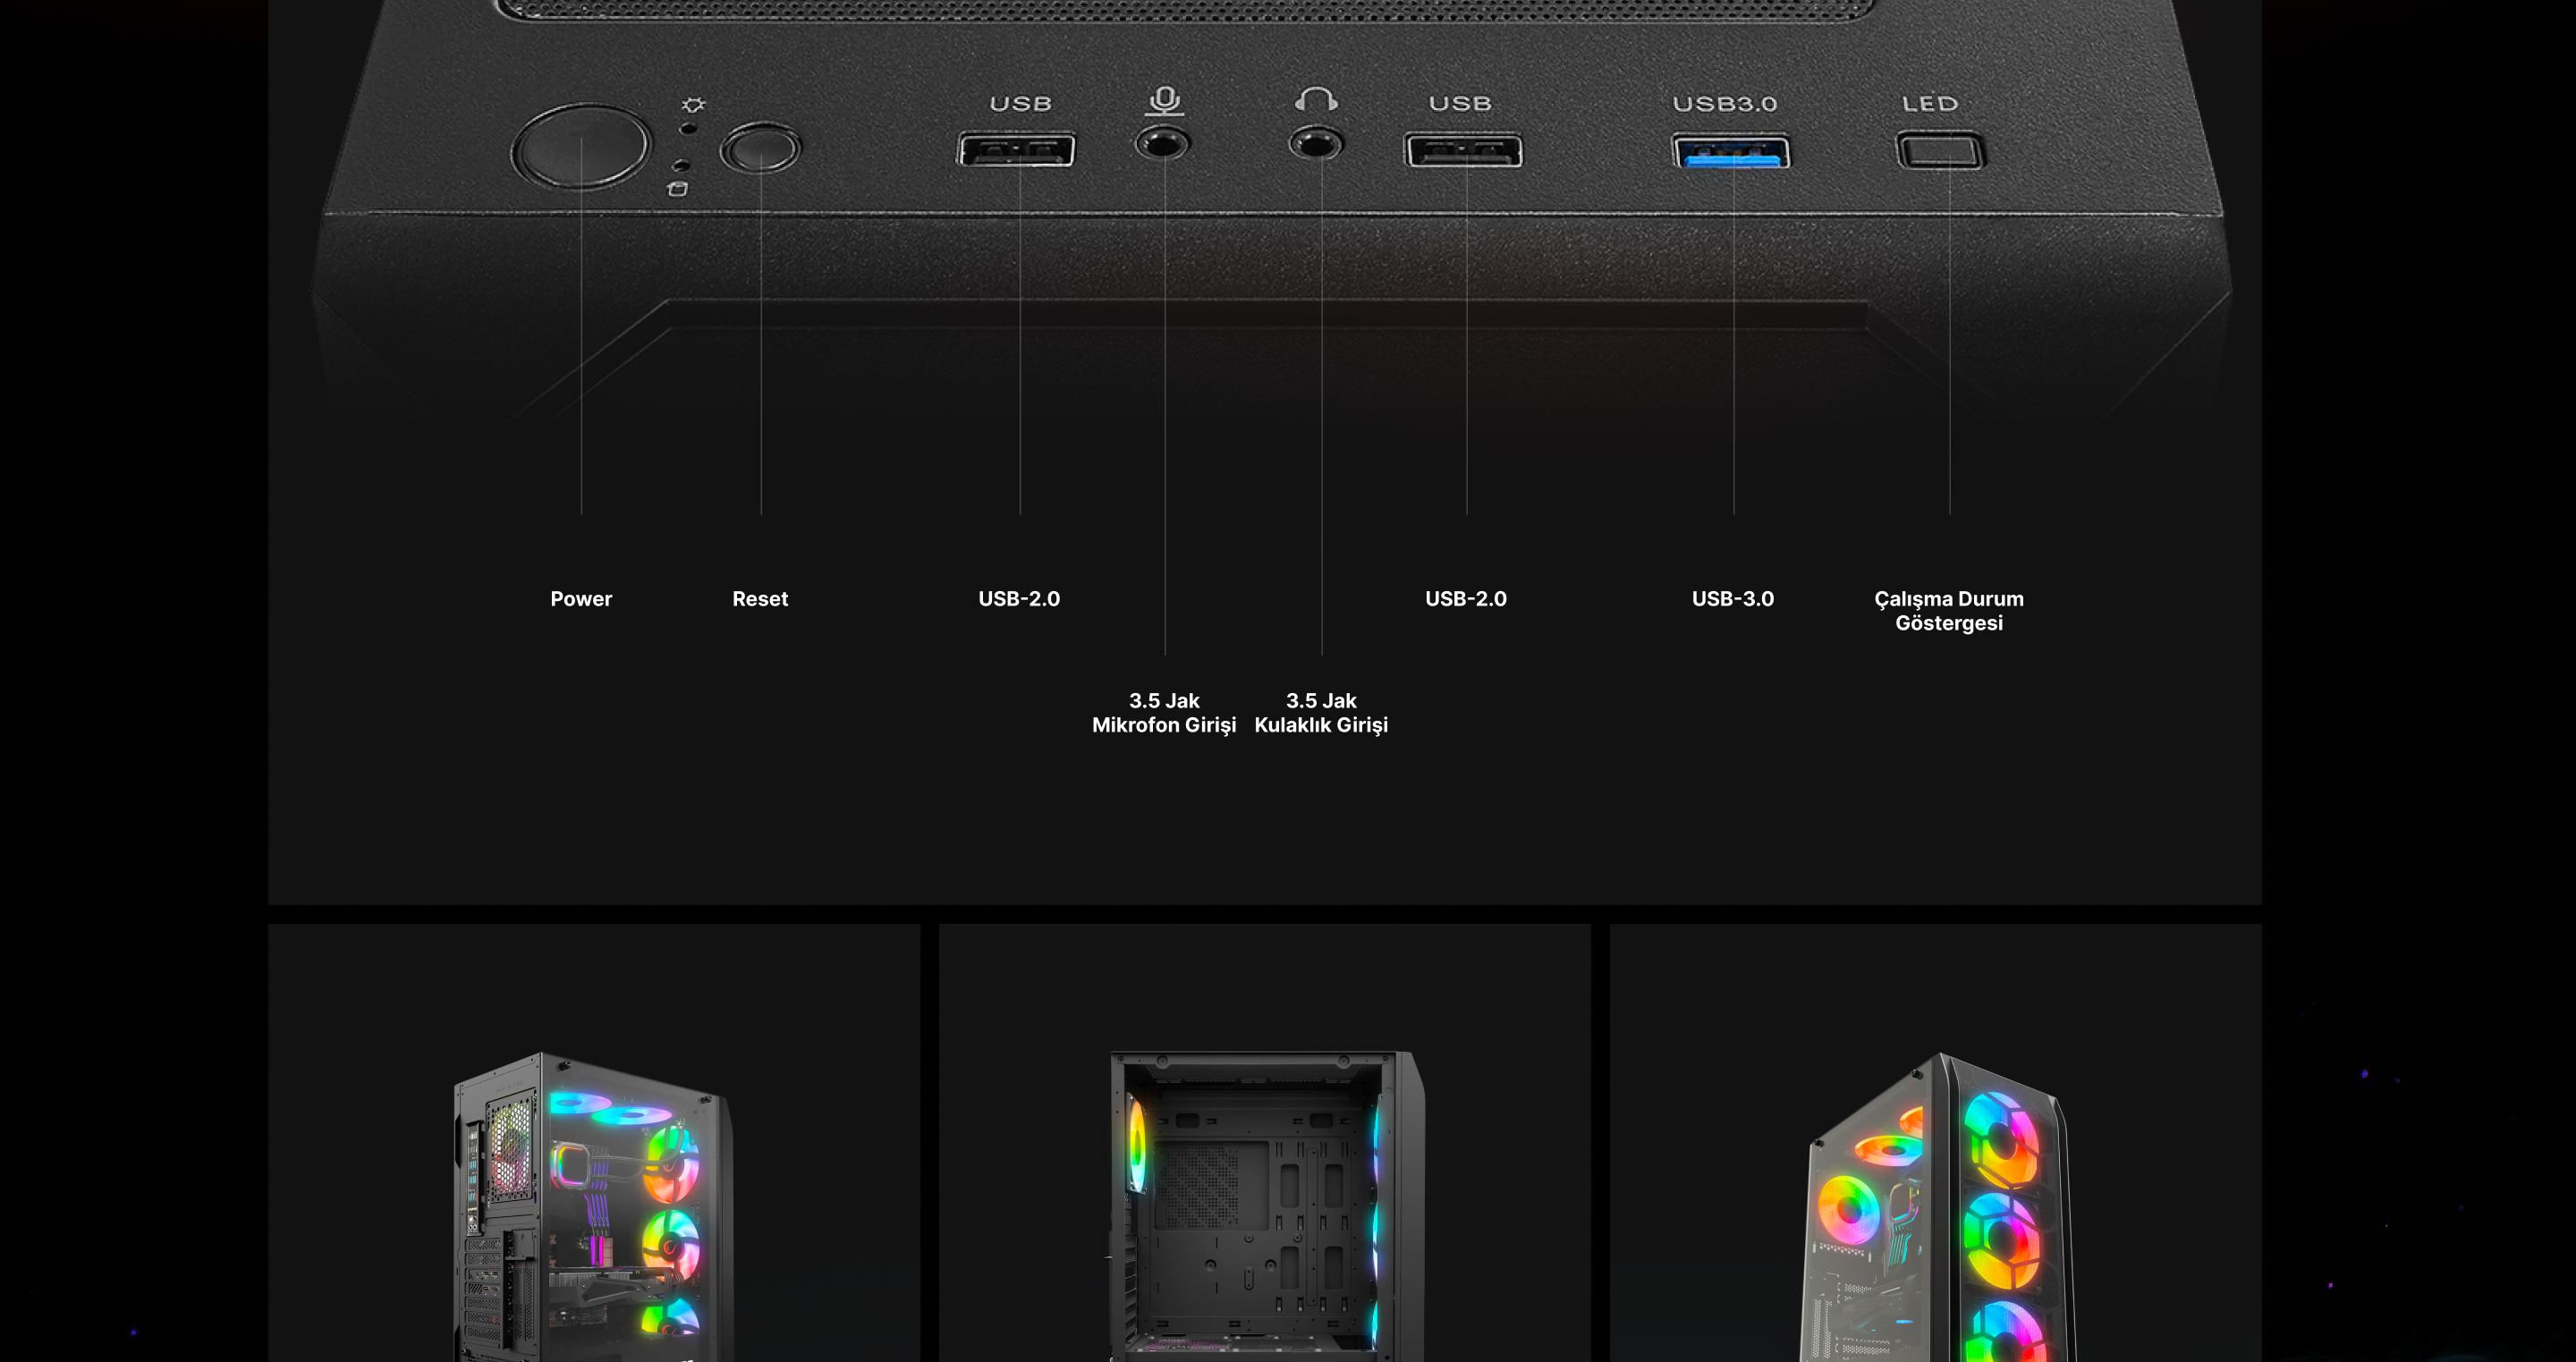Screen dimensions: 2576x1362
Task: Click the microphone icon above the jack
Action: point(1164,99)
